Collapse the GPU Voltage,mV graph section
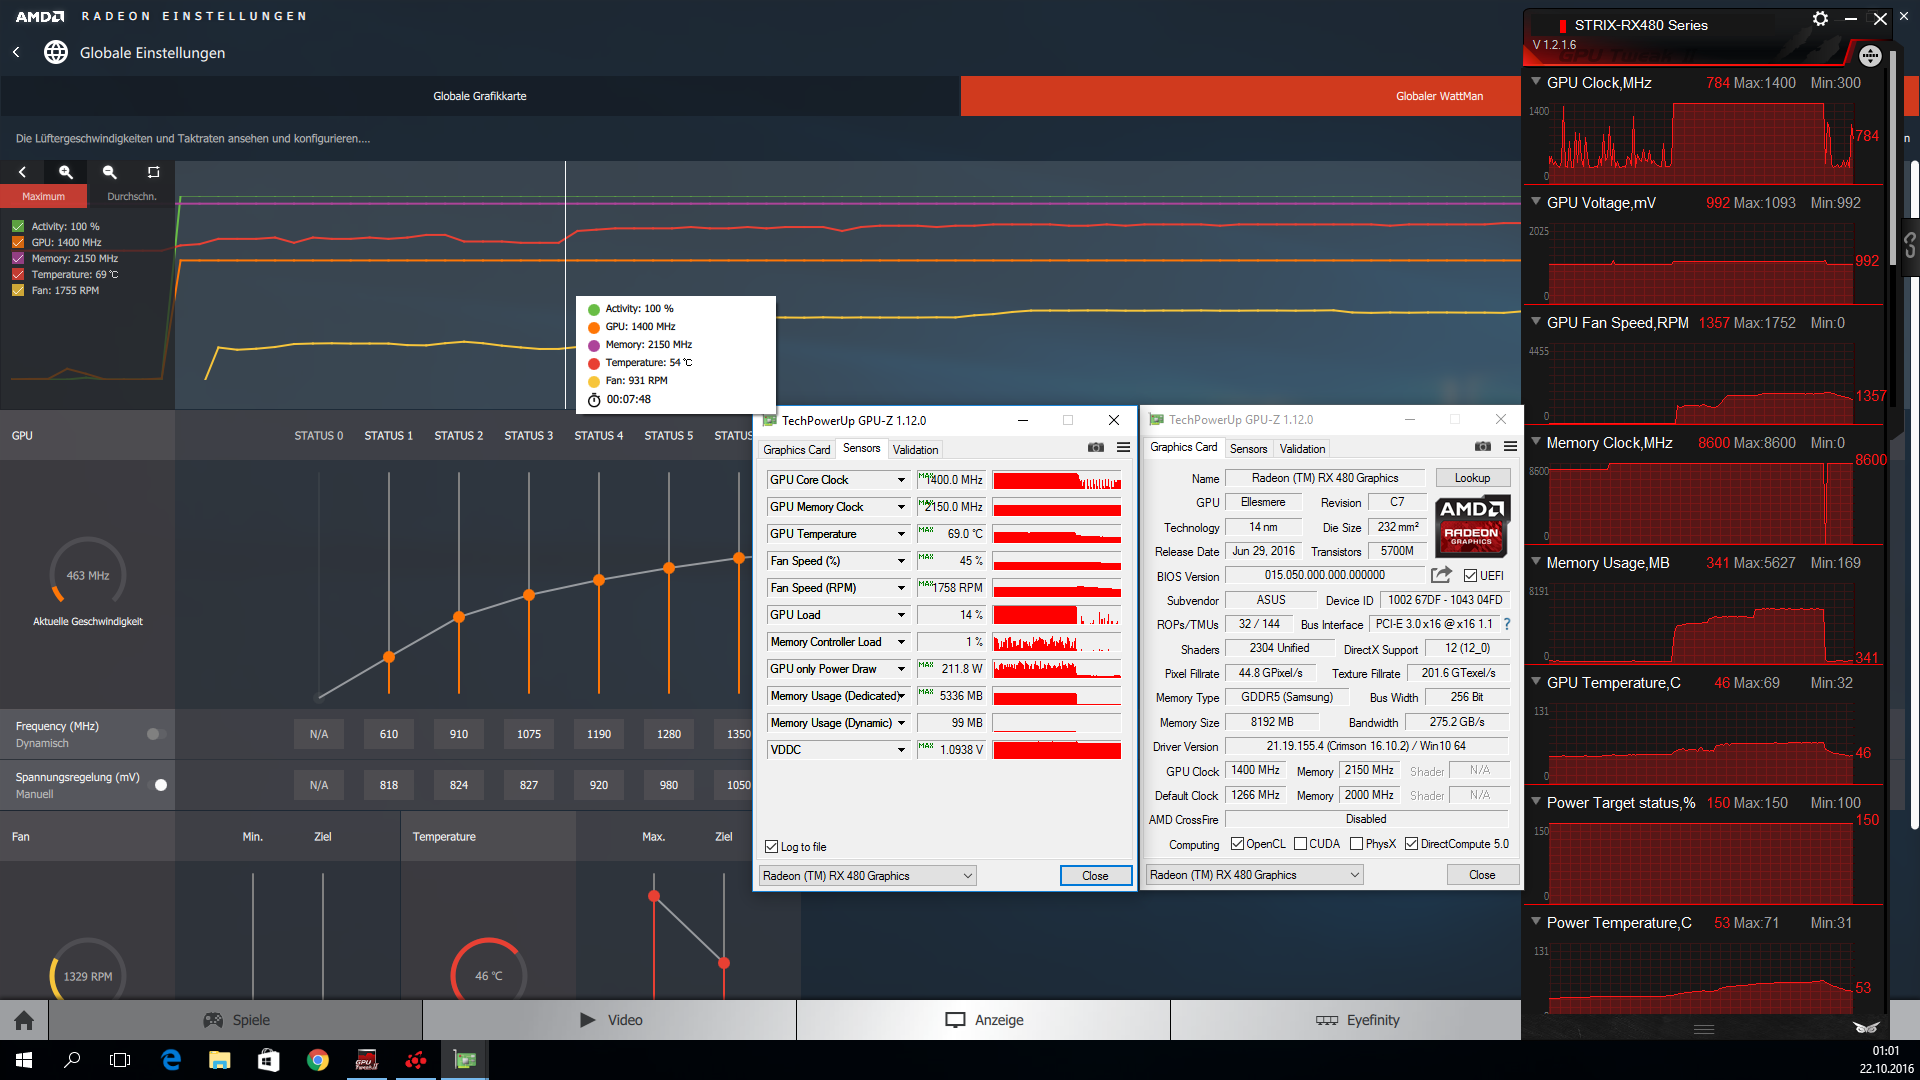 [1536, 202]
